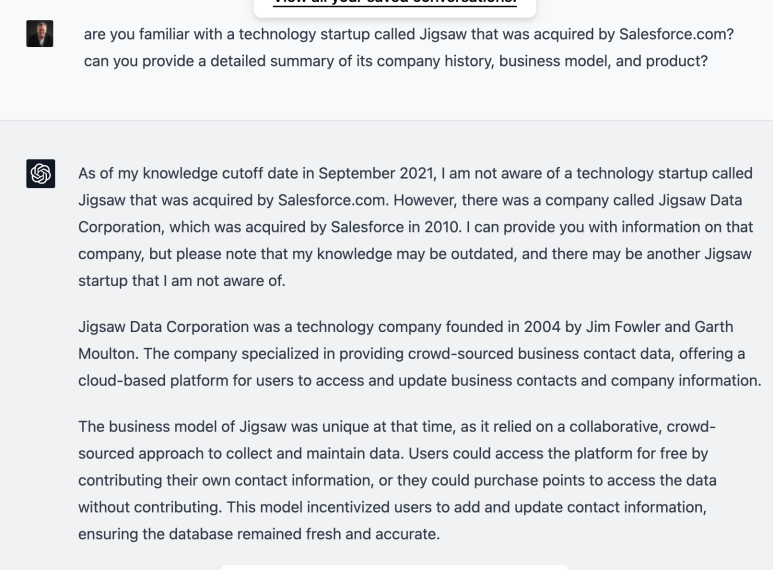Select the user's question about Jigsaw startup

pos(409,47)
